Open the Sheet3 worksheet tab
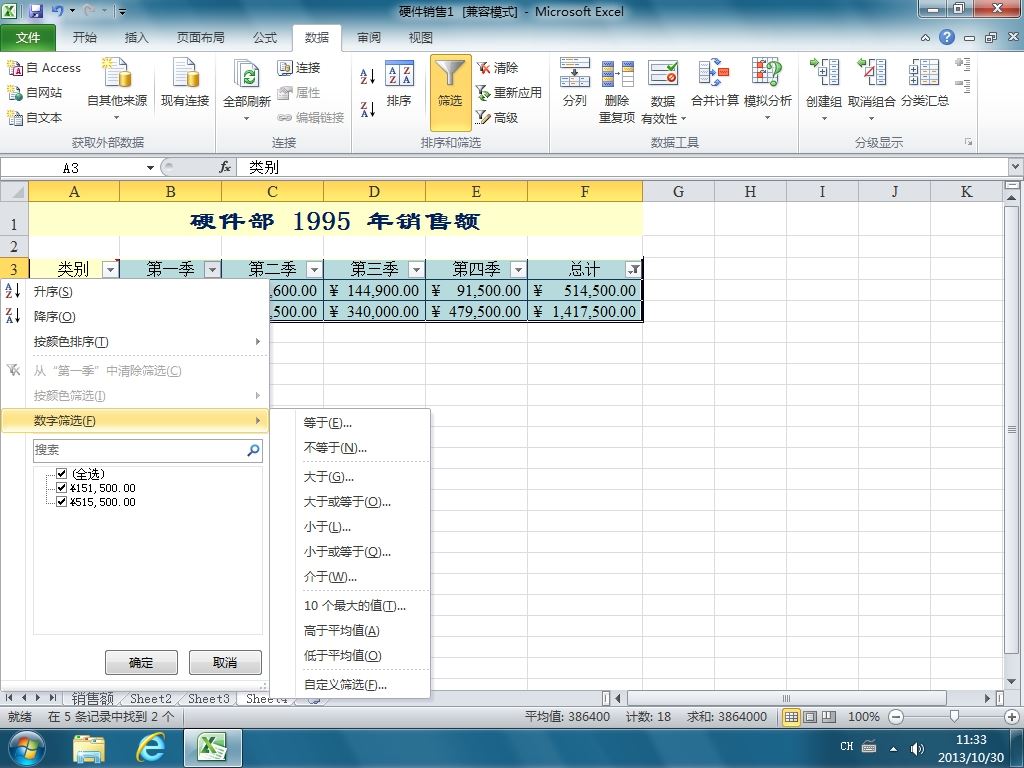Viewport: 1024px width, 768px height. coord(208,699)
